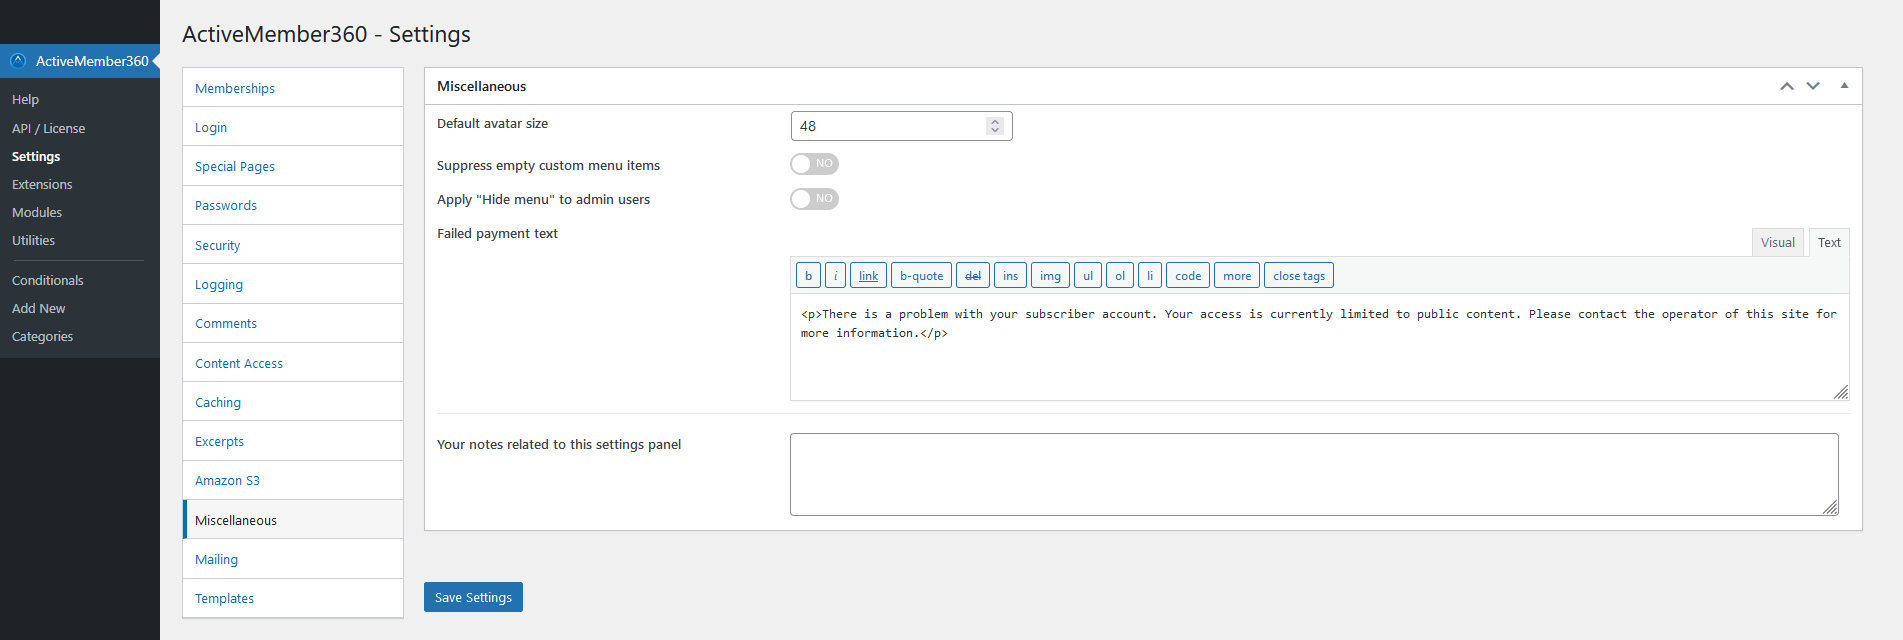1903x640 pixels.
Task: Open the API / License sidebar link
Action: pyautogui.click(x=48, y=128)
